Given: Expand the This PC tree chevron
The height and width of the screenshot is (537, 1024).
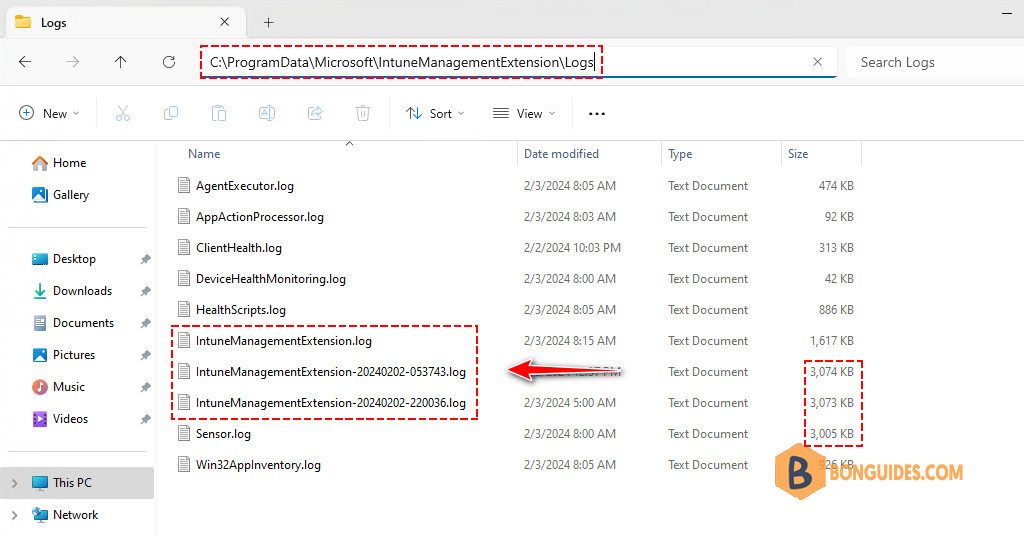Looking at the screenshot, I should click(14, 483).
